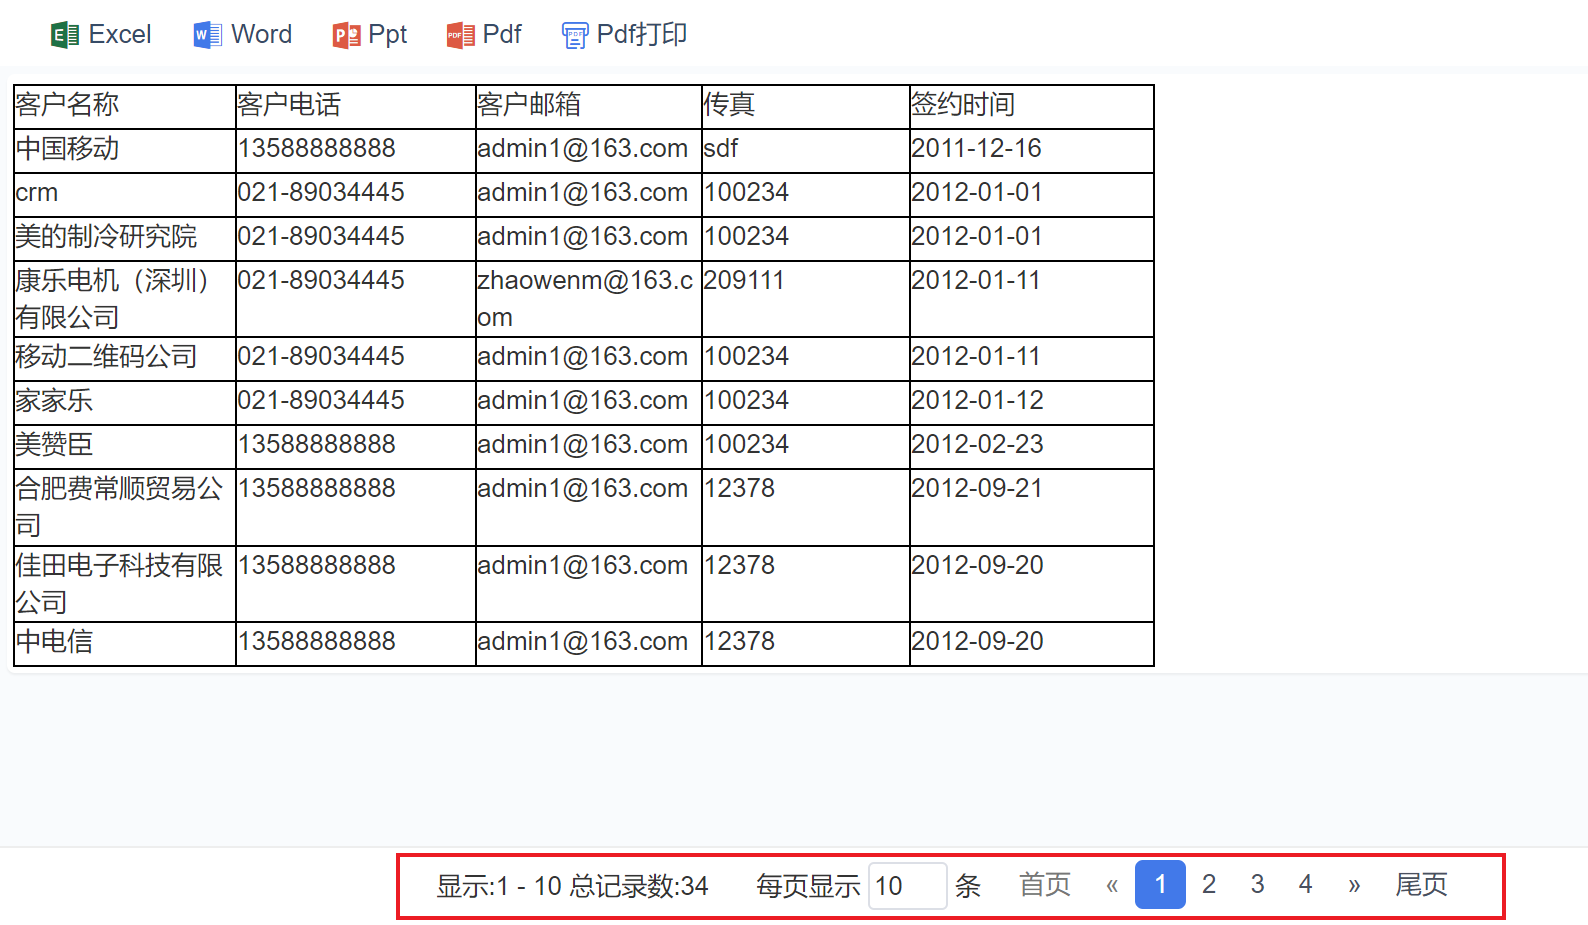Click the crm customer name cell
This screenshot has width=1588, height=925.
[125, 195]
